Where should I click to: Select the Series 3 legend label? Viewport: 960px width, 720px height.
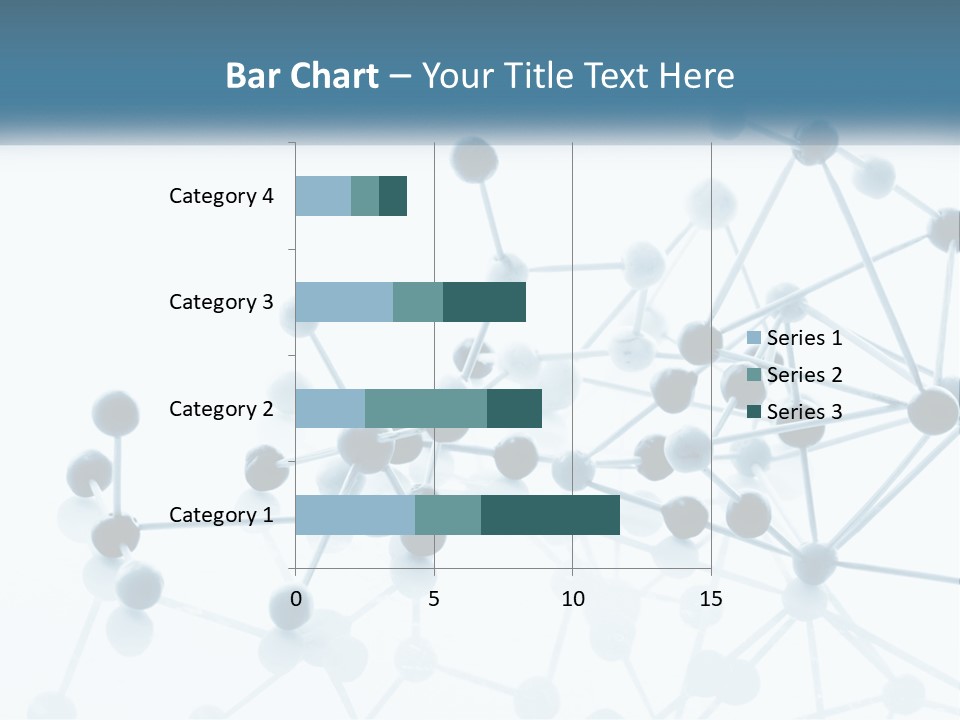click(x=804, y=411)
